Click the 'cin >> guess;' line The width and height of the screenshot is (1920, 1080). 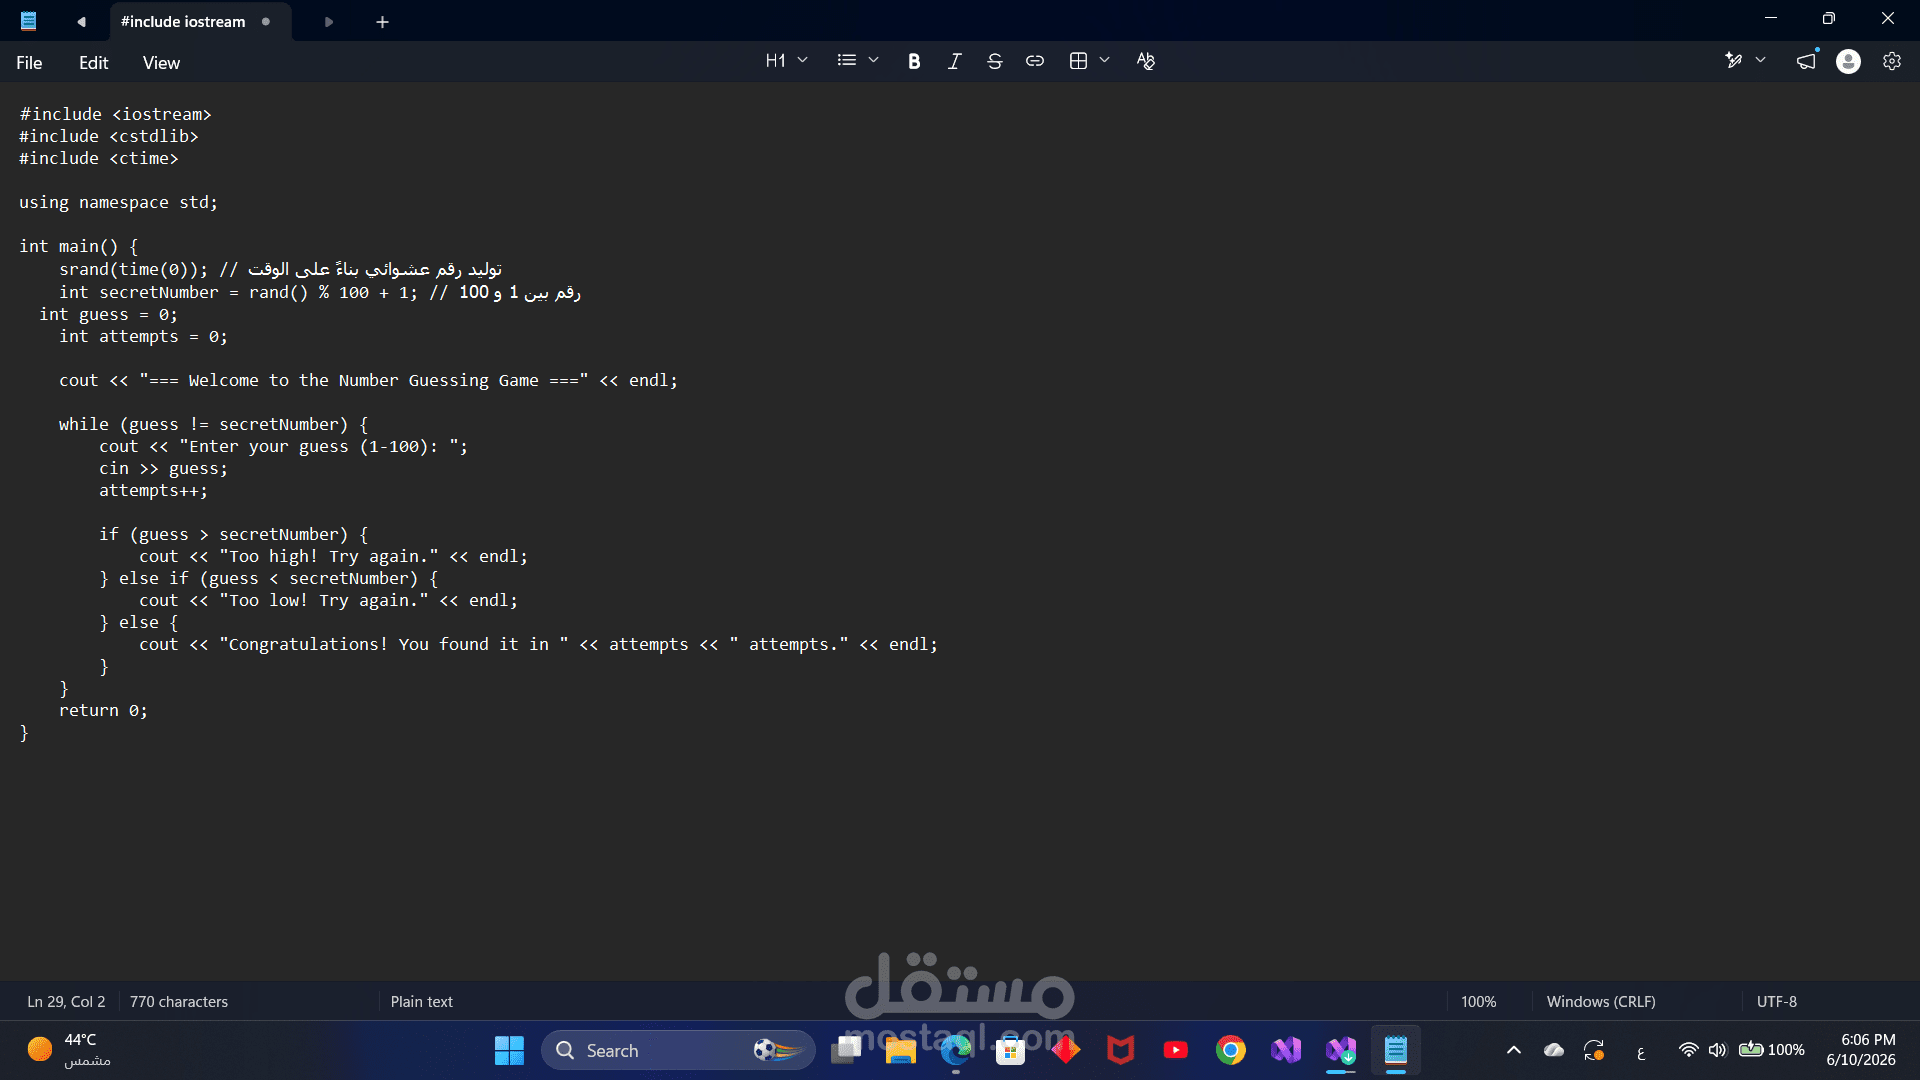coord(163,469)
